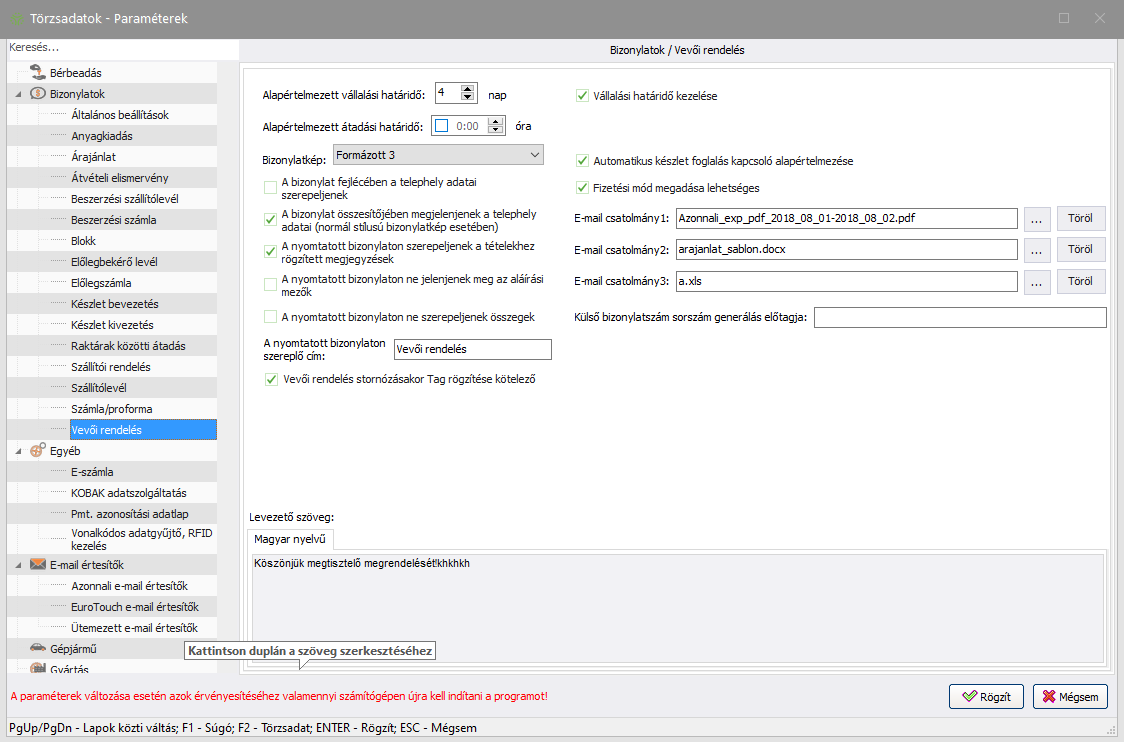
Task: Click the Gyártás category icon
Action: 38,669
